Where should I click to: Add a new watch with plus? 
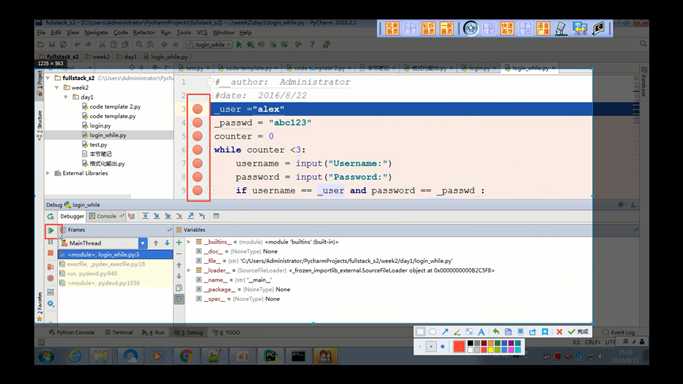click(x=179, y=243)
